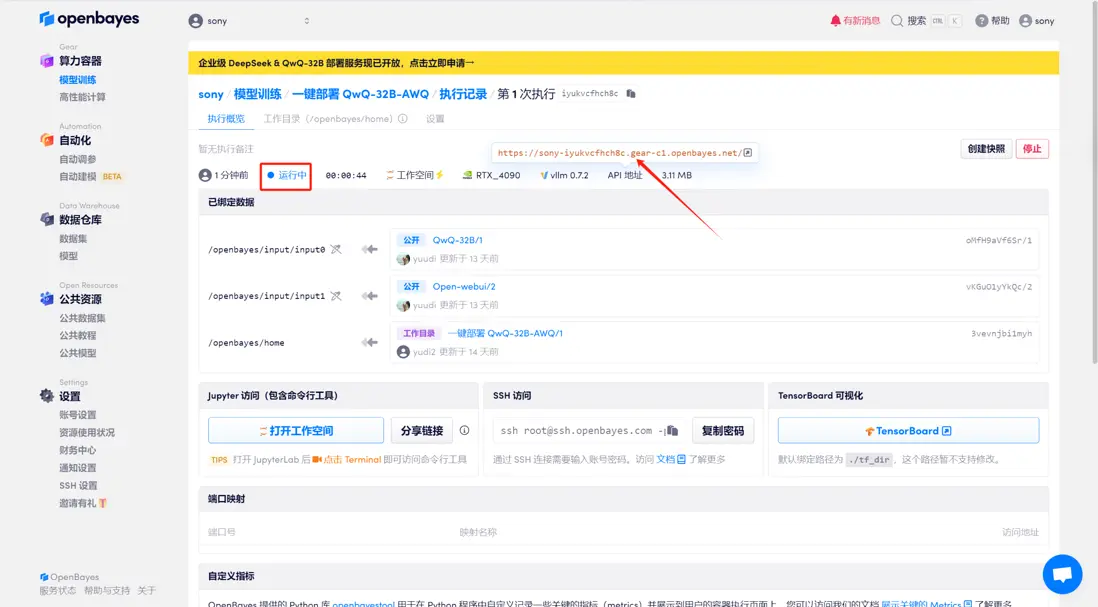Click the 帮助与支持 footer link
This screenshot has width=1098, height=607.
[106, 591]
